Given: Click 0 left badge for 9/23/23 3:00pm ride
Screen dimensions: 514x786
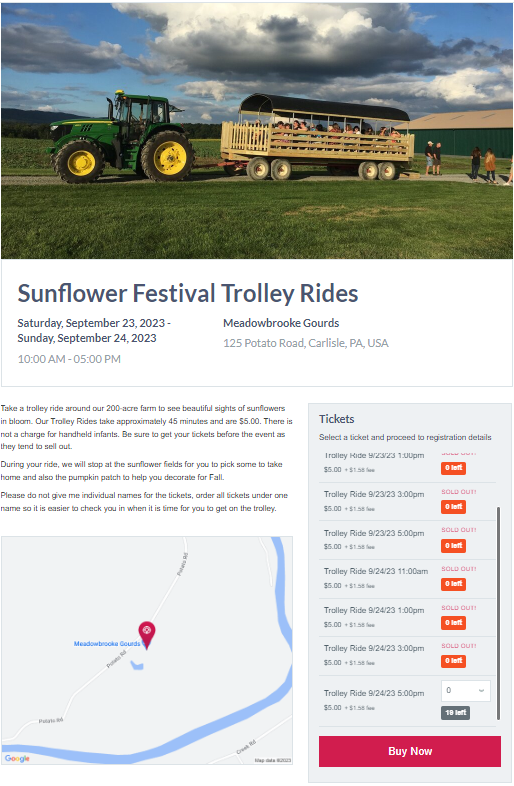Looking at the screenshot, I should 453,507.
